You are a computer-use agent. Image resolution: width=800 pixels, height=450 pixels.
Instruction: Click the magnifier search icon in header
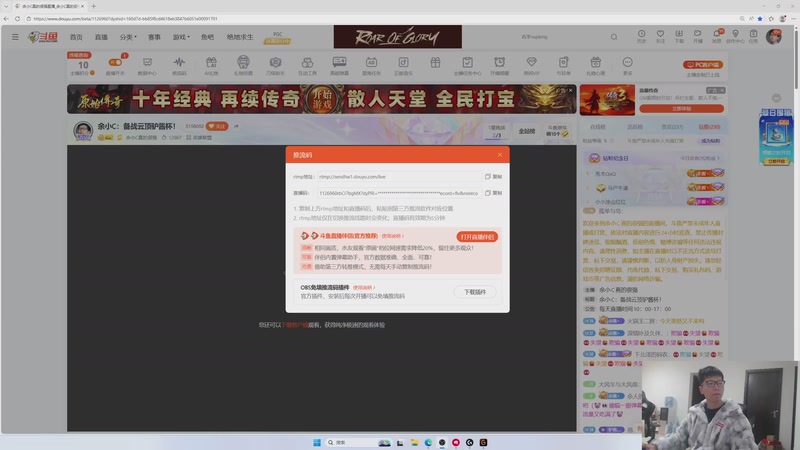click(x=614, y=37)
